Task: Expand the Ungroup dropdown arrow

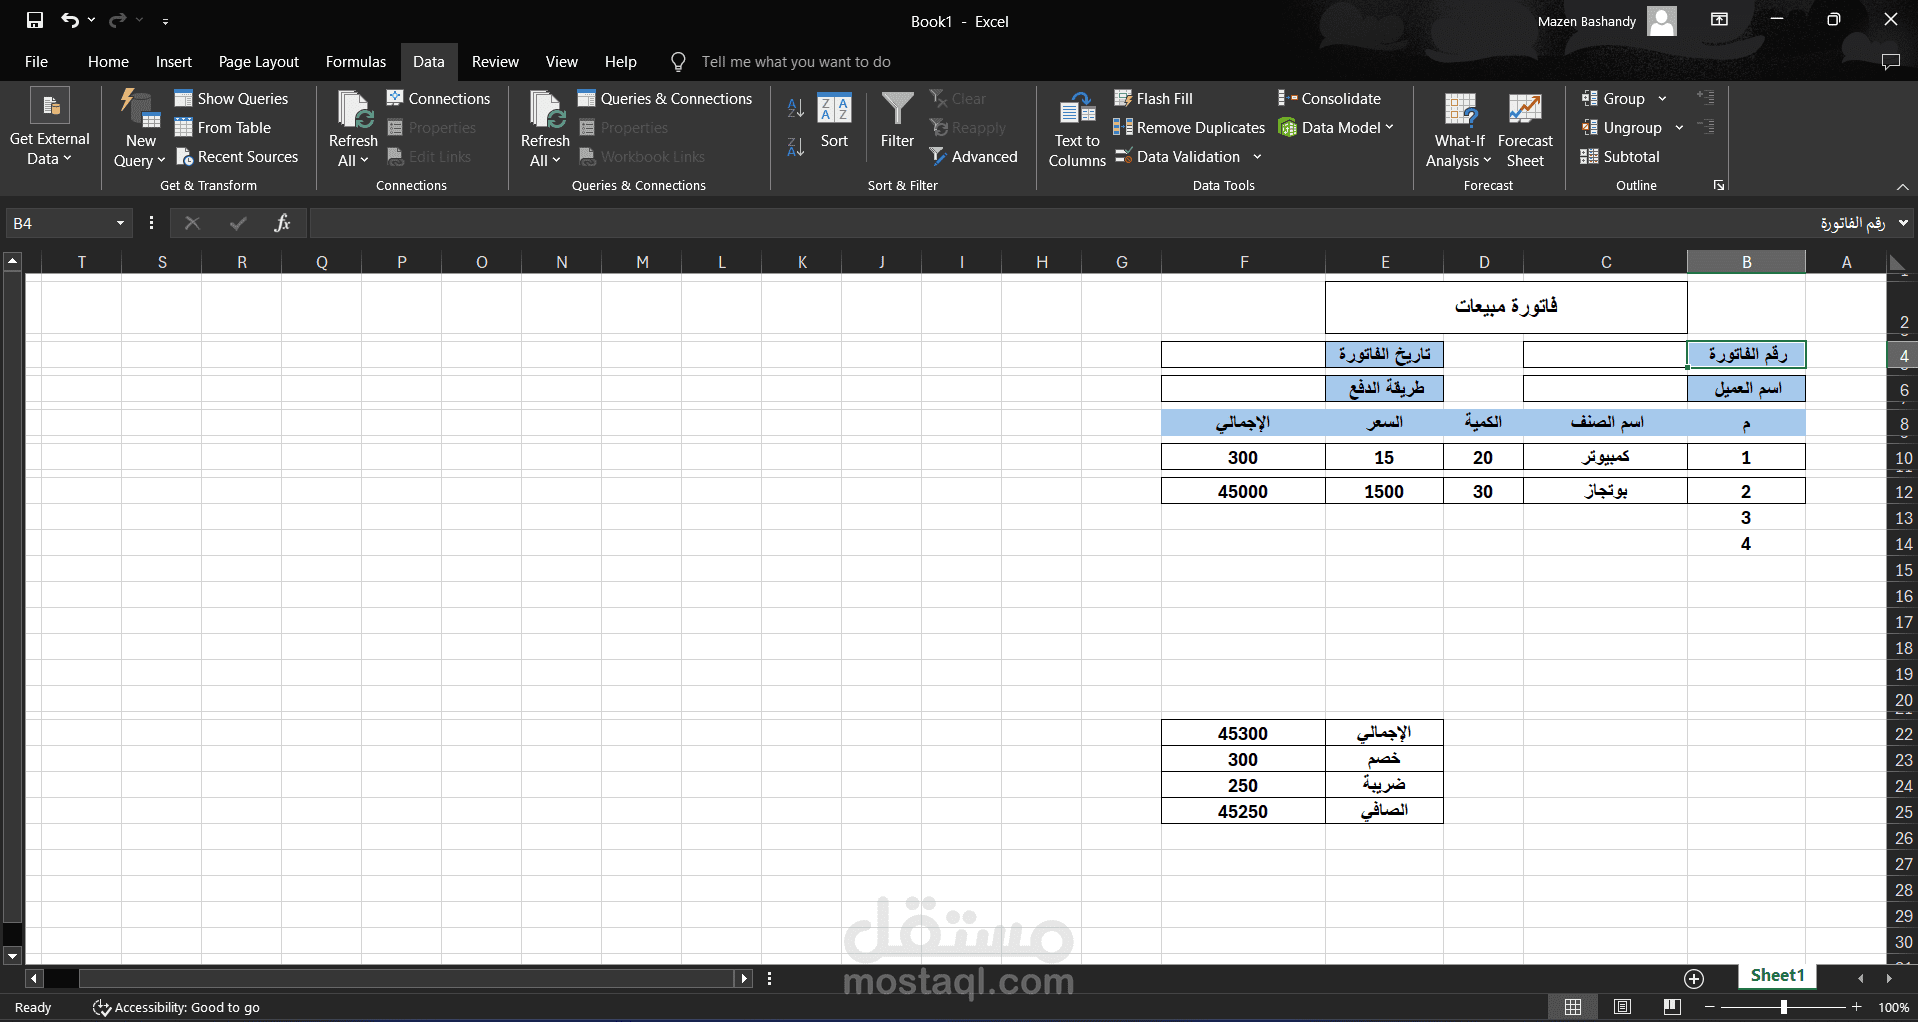Action: tap(1679, 128)
